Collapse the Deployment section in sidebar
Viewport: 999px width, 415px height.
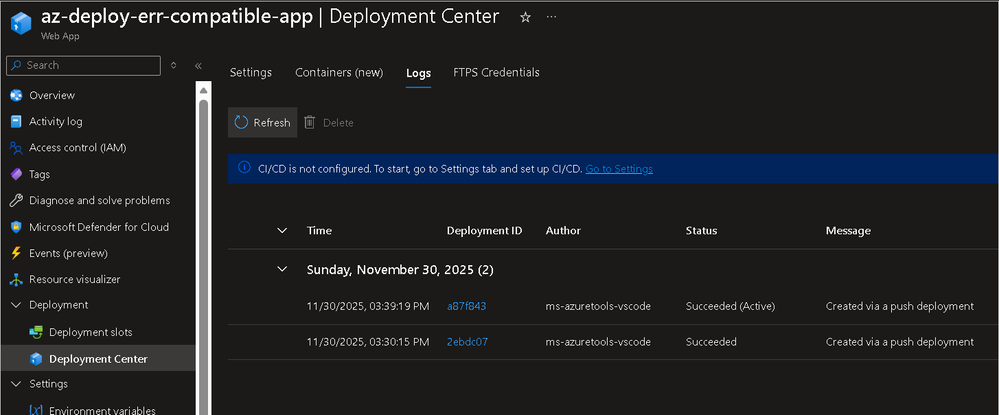(x=16, y=305)
